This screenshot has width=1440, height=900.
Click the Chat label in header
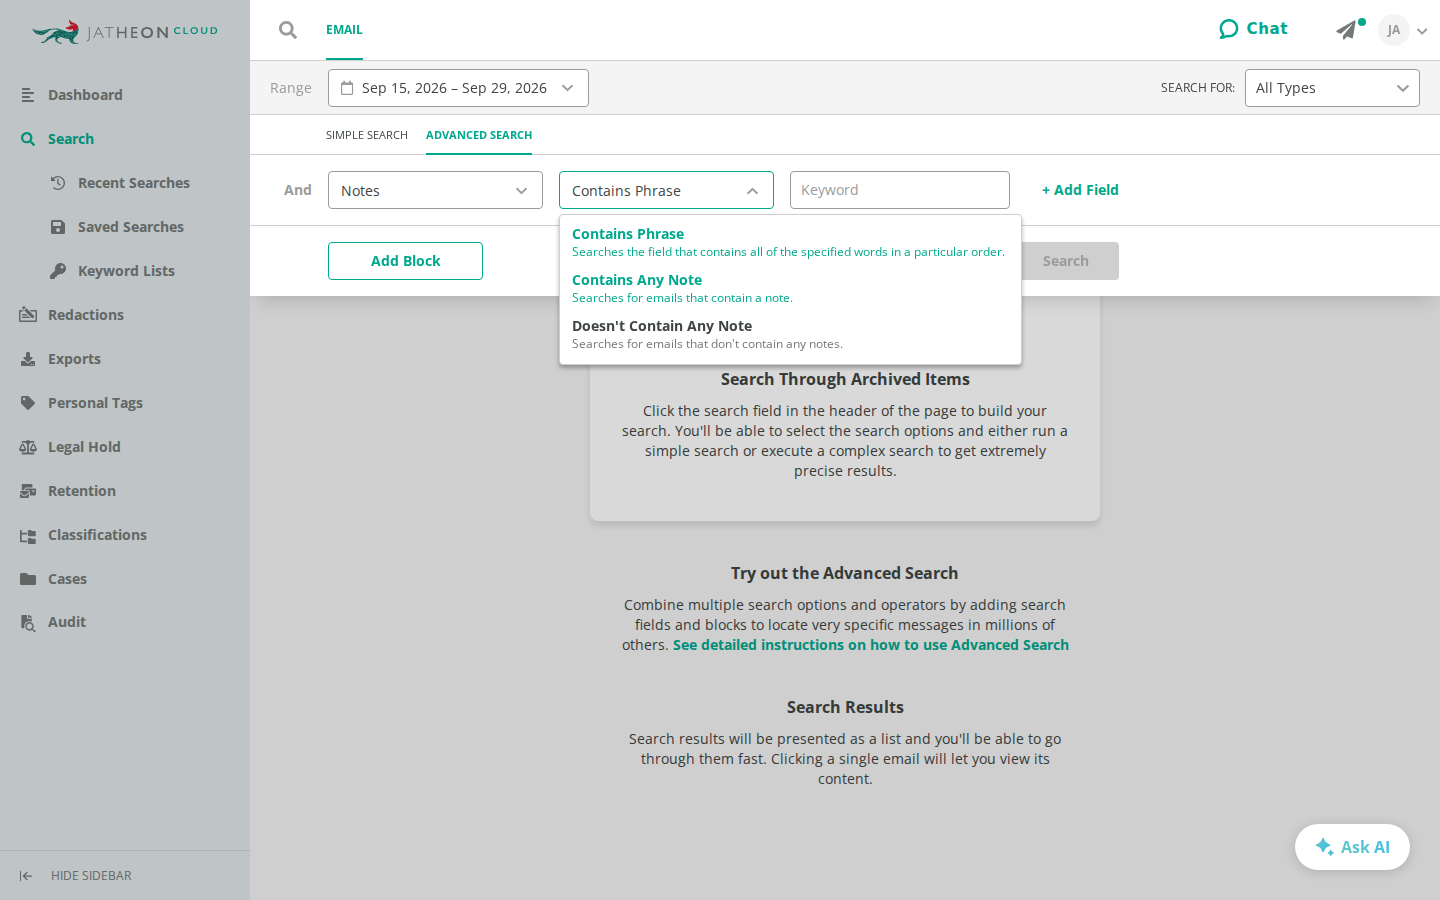point(1267,29)
